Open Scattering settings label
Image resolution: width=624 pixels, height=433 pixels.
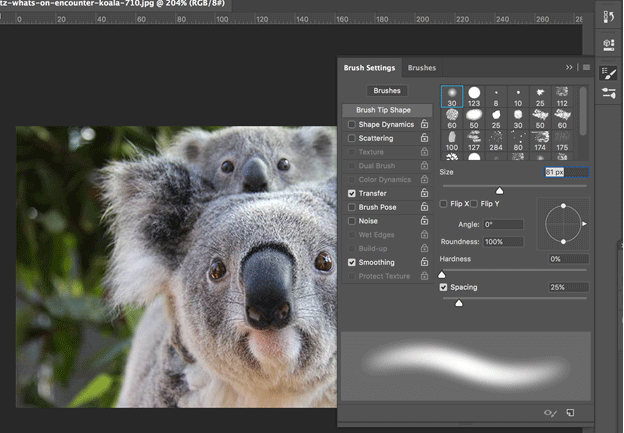point(376,138)
